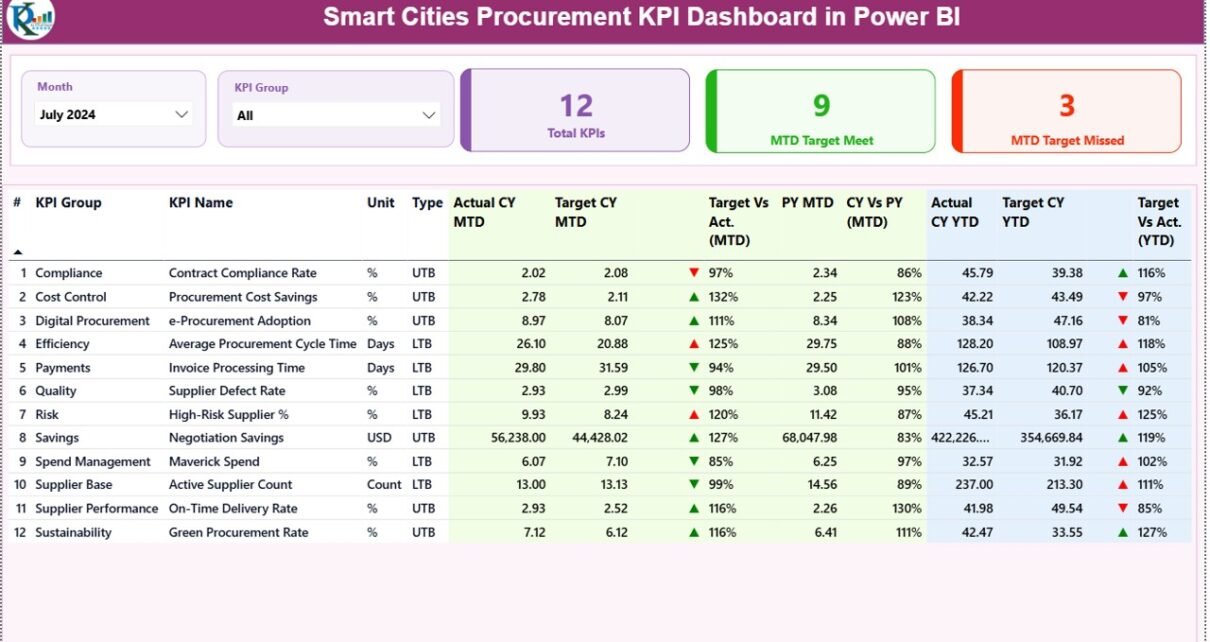Click the sort arrow under the # column
This screenshot has width=1210, height=642.
tap(17, 252)
